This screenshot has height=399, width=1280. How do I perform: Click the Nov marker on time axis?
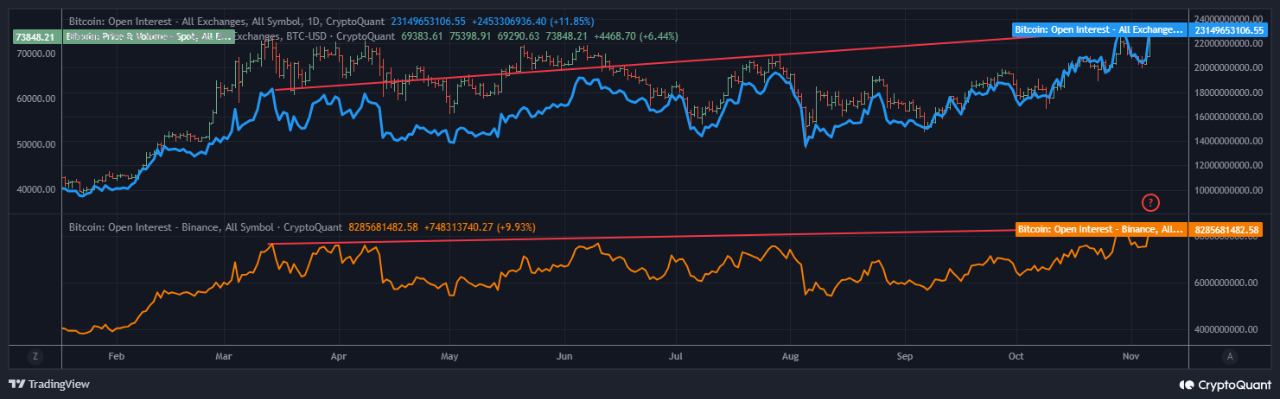coord(1131,355)
